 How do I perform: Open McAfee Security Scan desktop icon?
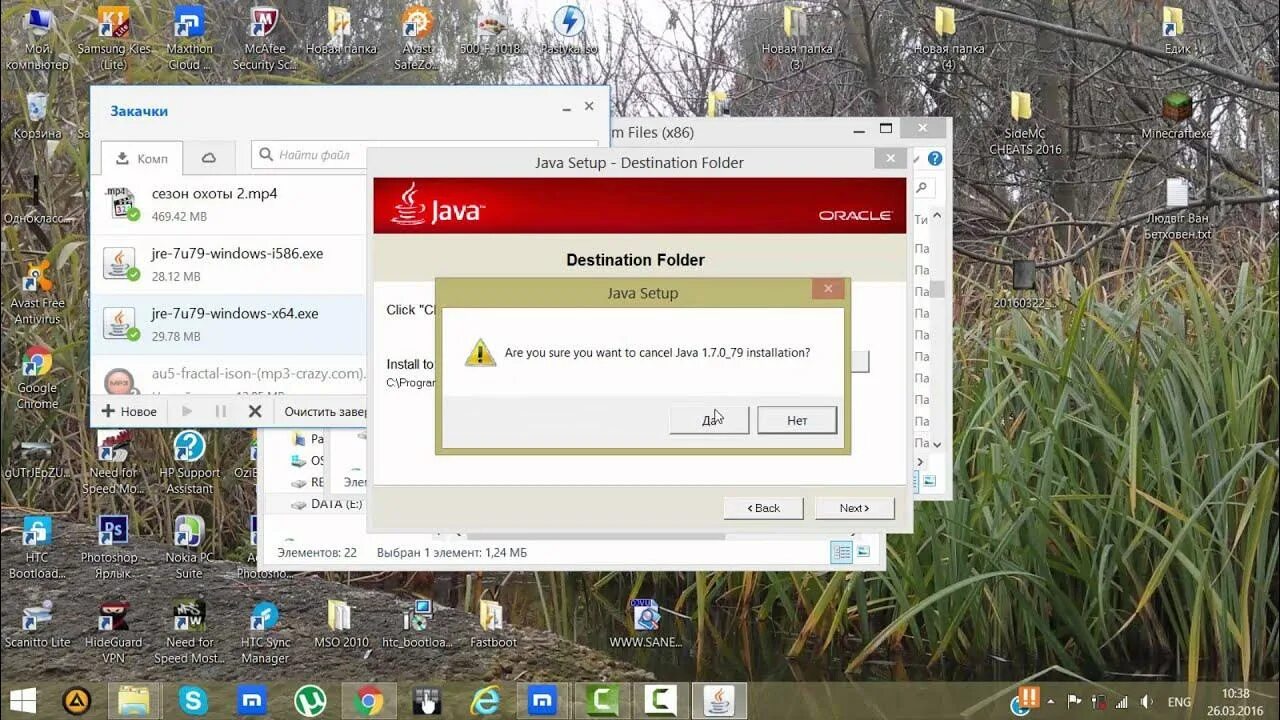point(265,39)
